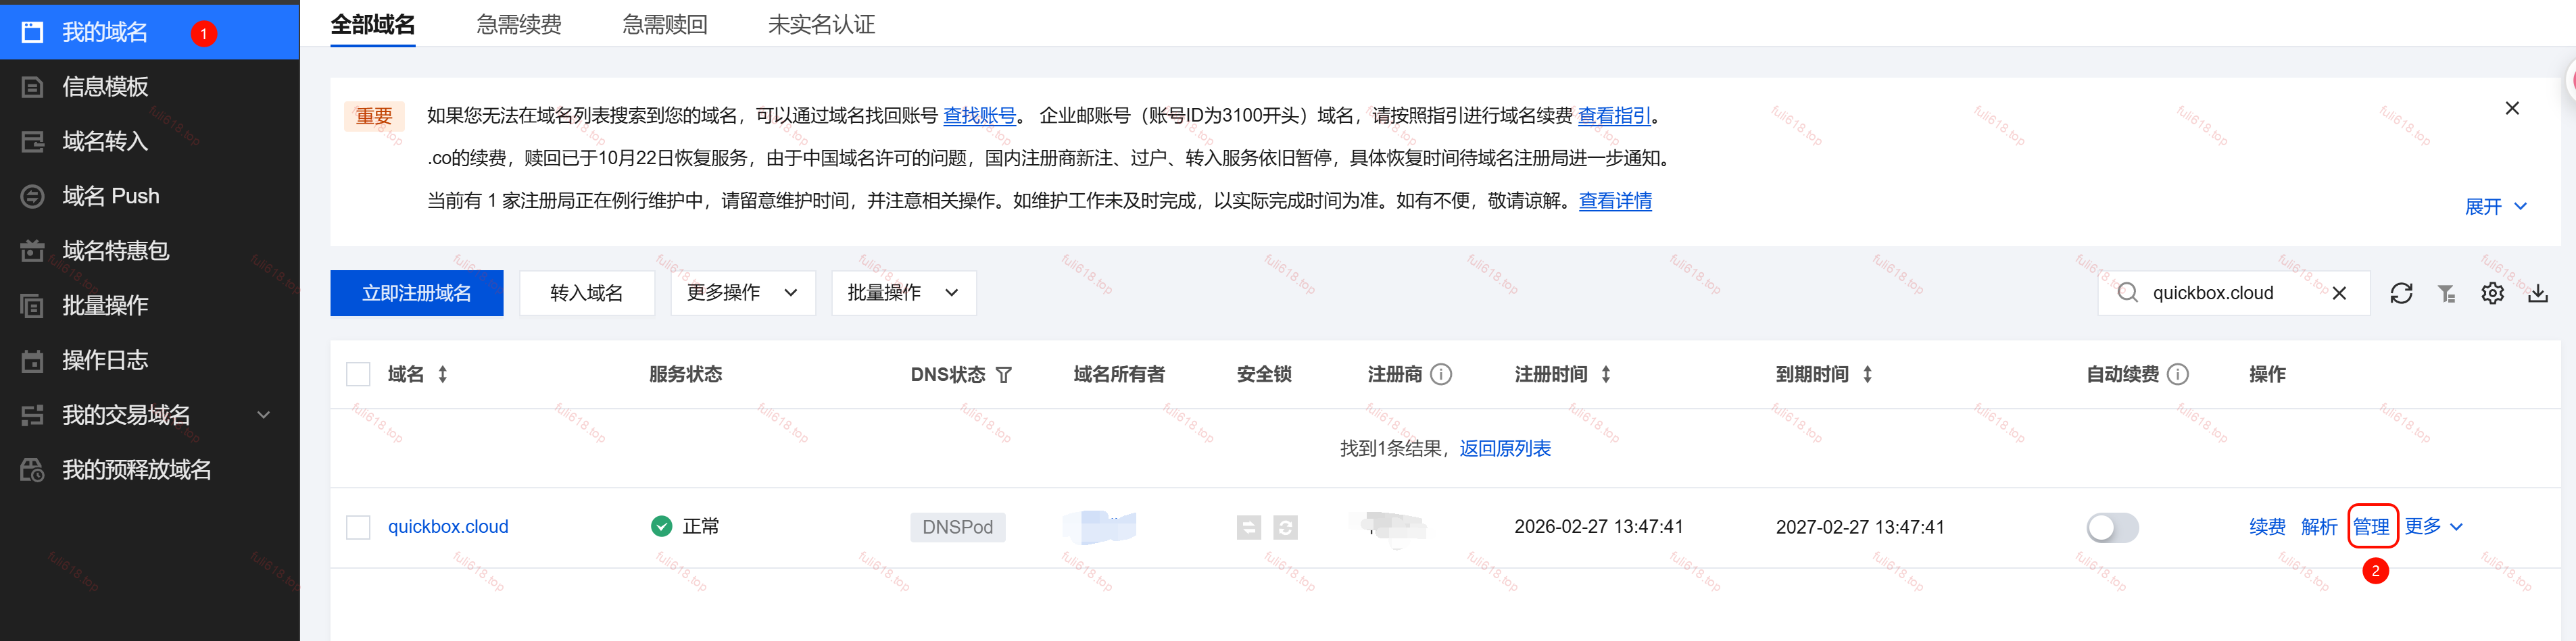Click the second security lock icon
Screen dimensions: 2576x641
1286,527
